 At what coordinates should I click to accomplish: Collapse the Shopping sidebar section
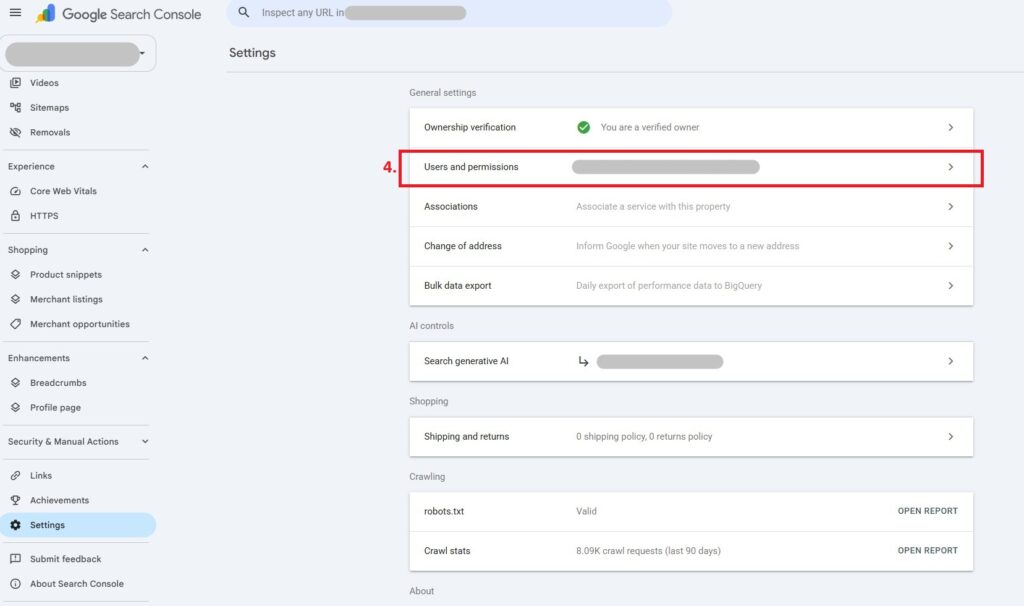point(145,250)
